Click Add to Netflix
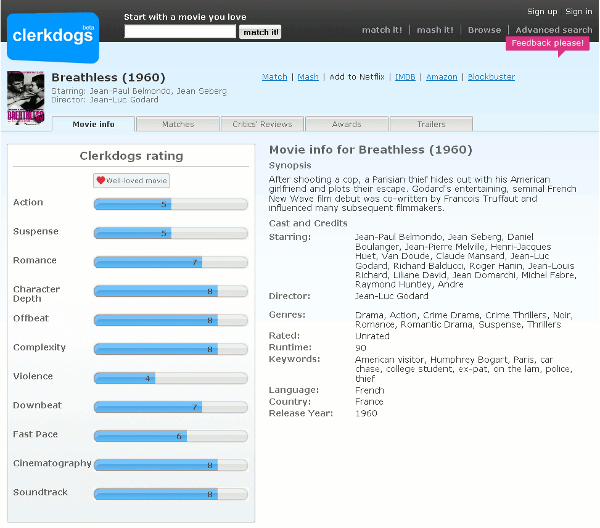This screenshot has width=600, height=528. pos(357,77)
